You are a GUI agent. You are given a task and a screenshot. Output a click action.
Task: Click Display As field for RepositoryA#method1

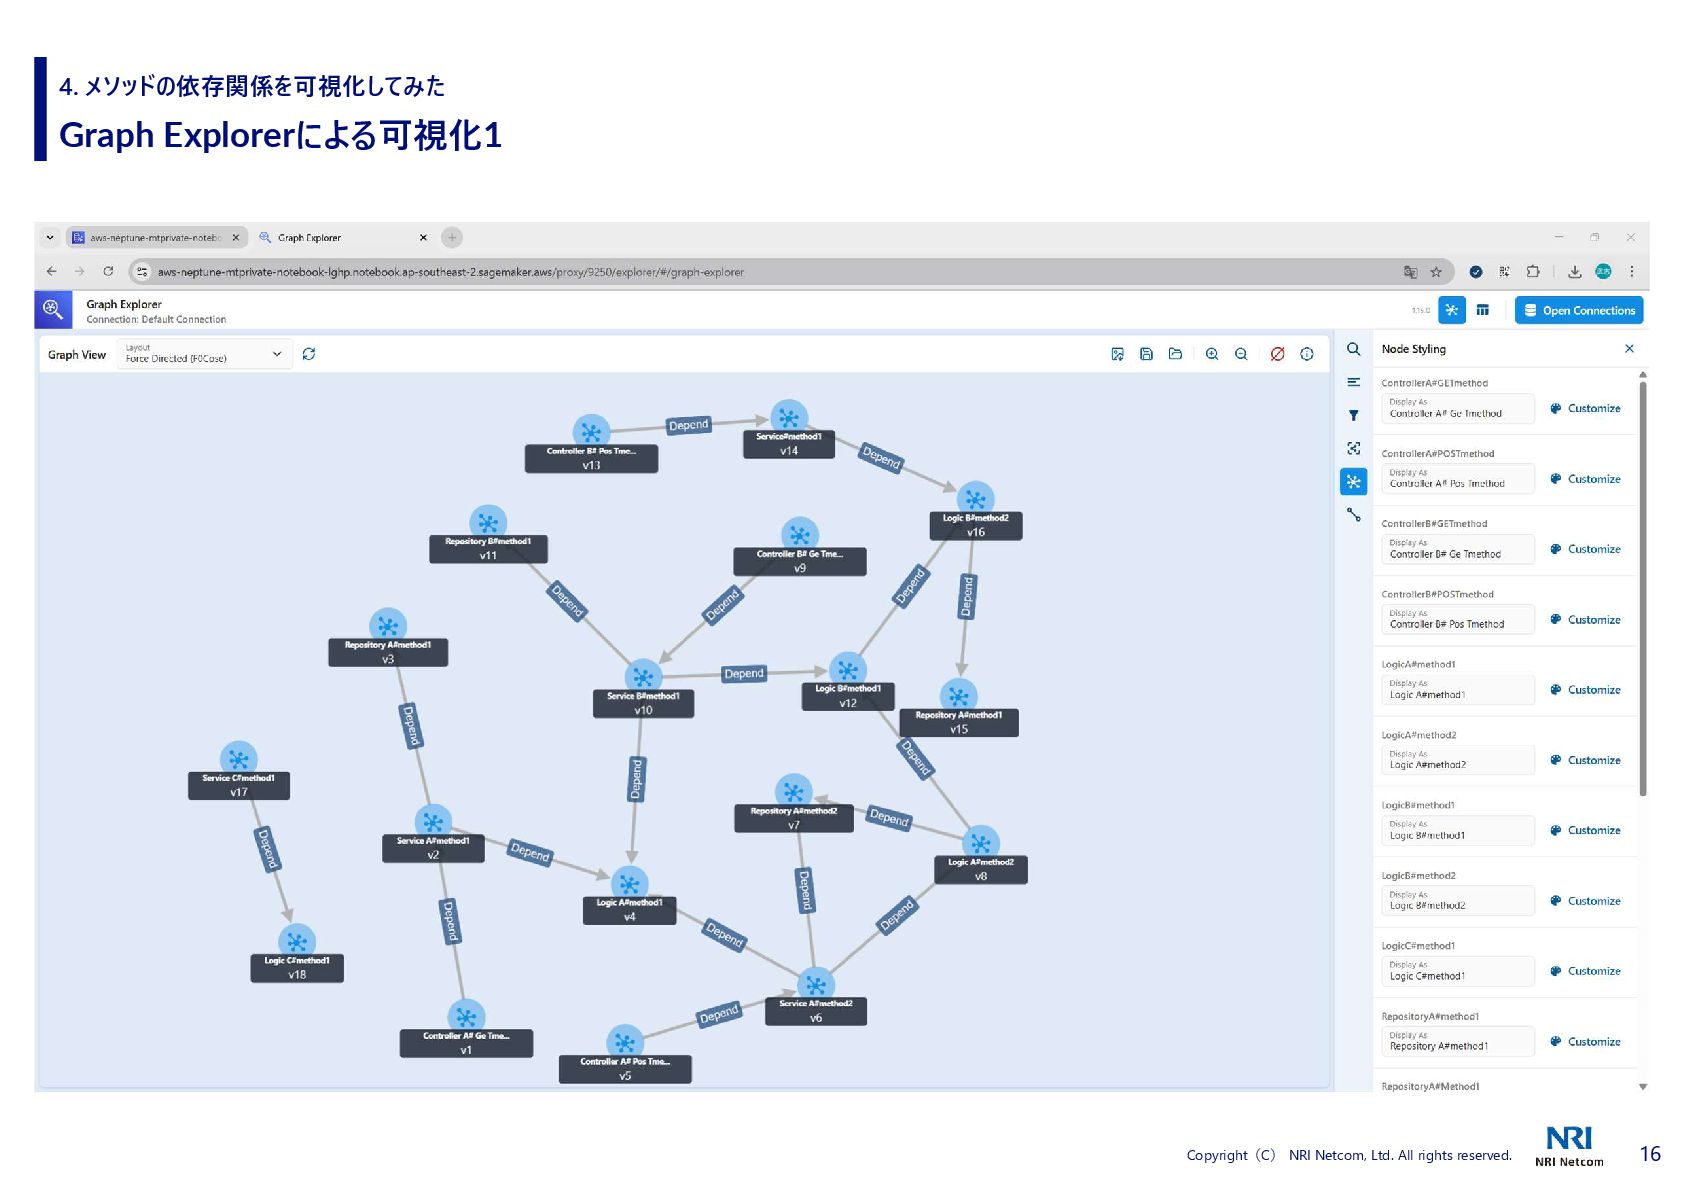1458,1041
